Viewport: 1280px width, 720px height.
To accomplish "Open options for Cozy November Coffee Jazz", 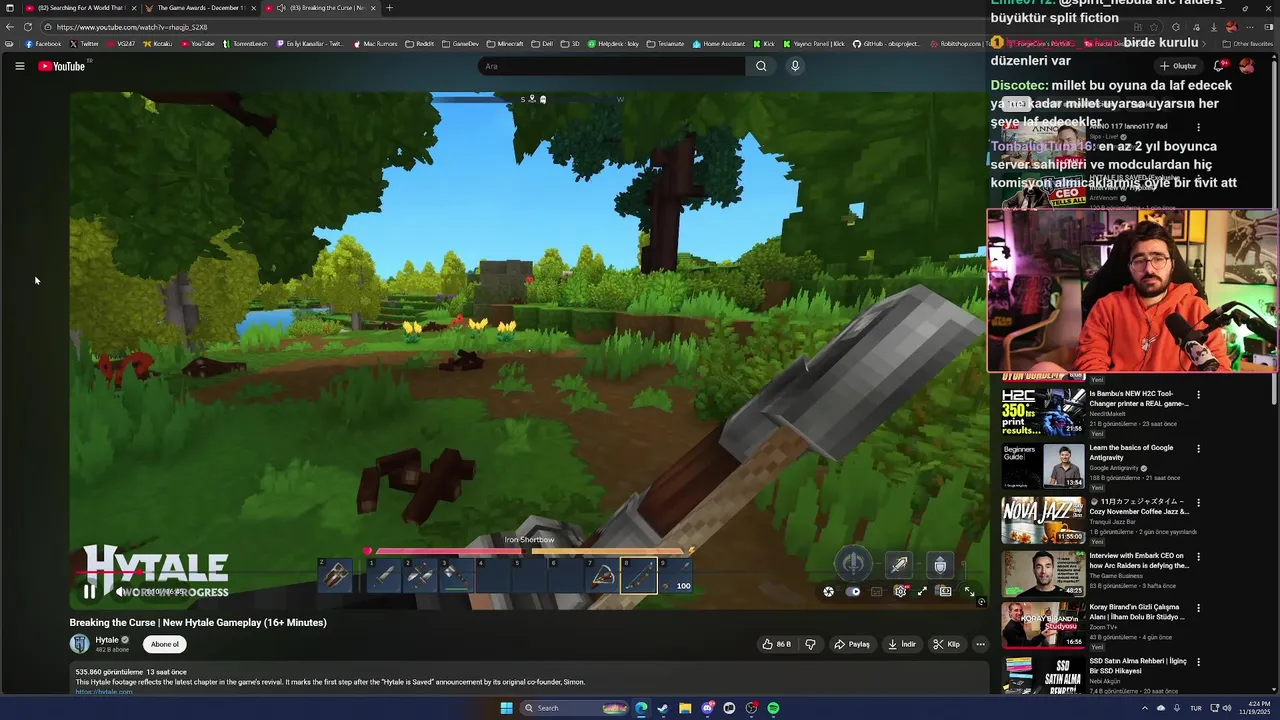I will pyautogui.click(x=1198, y=502).
